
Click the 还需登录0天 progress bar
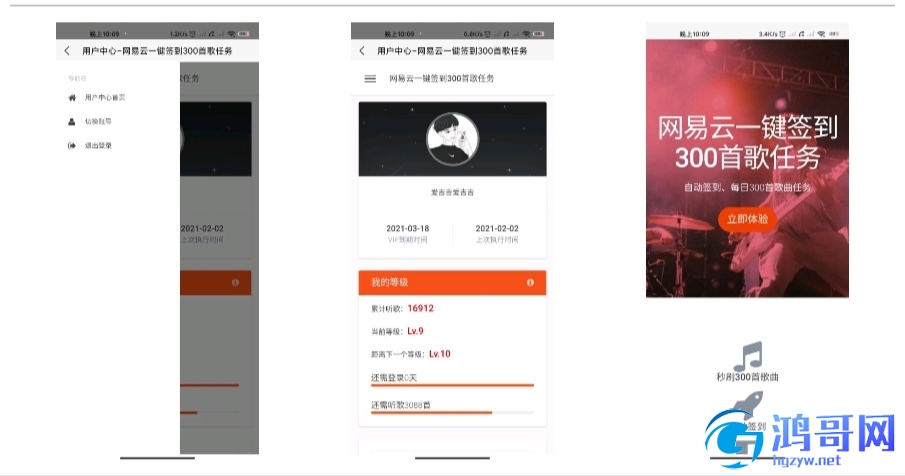point(452,385)
